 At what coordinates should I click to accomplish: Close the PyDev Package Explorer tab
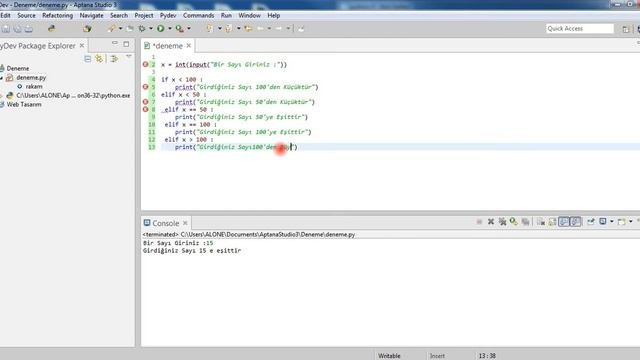click(82, 46)
